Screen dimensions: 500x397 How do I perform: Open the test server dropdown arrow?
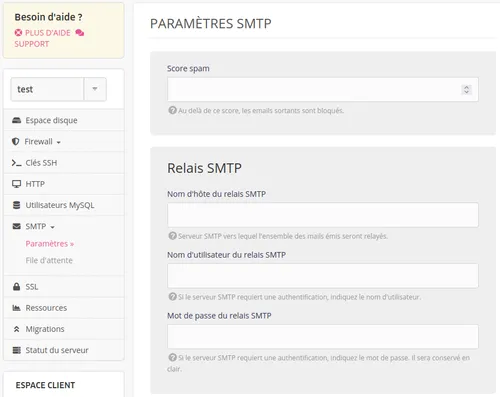click(x=95, y=89)
